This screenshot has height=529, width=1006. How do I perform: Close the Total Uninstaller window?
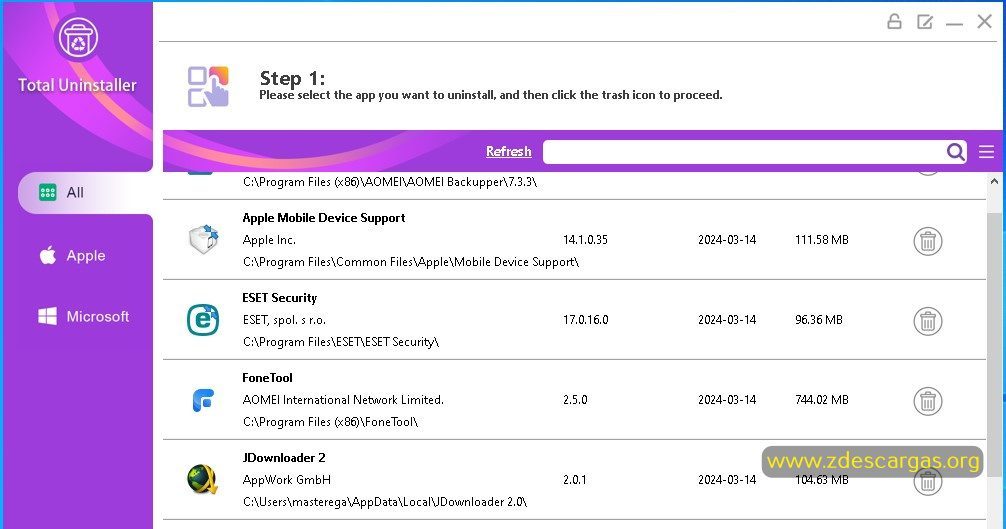pos(984,21)
